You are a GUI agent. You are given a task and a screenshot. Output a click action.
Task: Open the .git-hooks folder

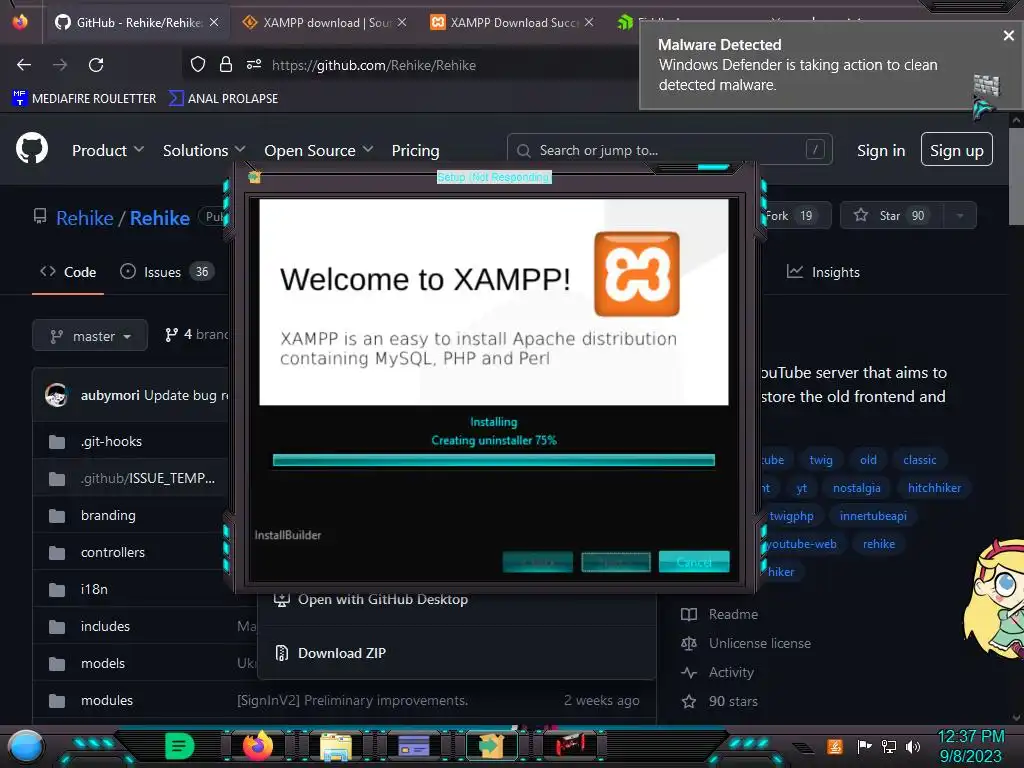coord(111,441)
